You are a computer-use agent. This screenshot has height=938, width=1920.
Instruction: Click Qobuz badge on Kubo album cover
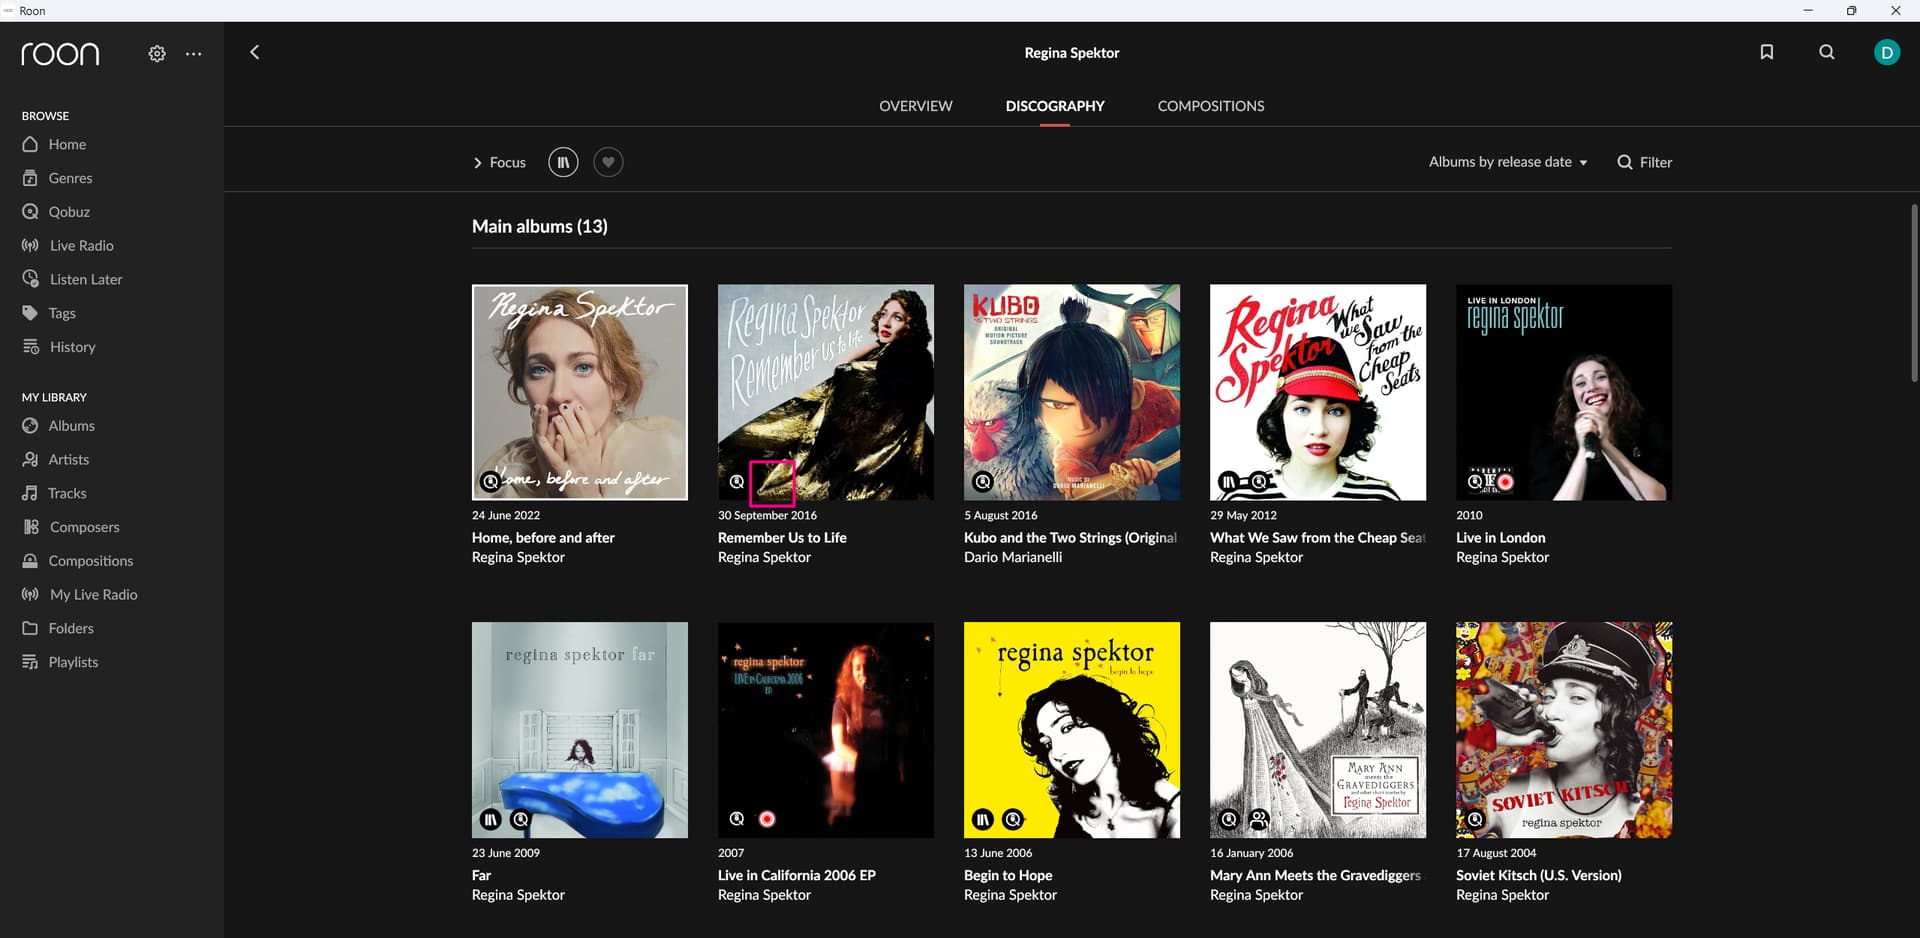(x=983, y=482)
